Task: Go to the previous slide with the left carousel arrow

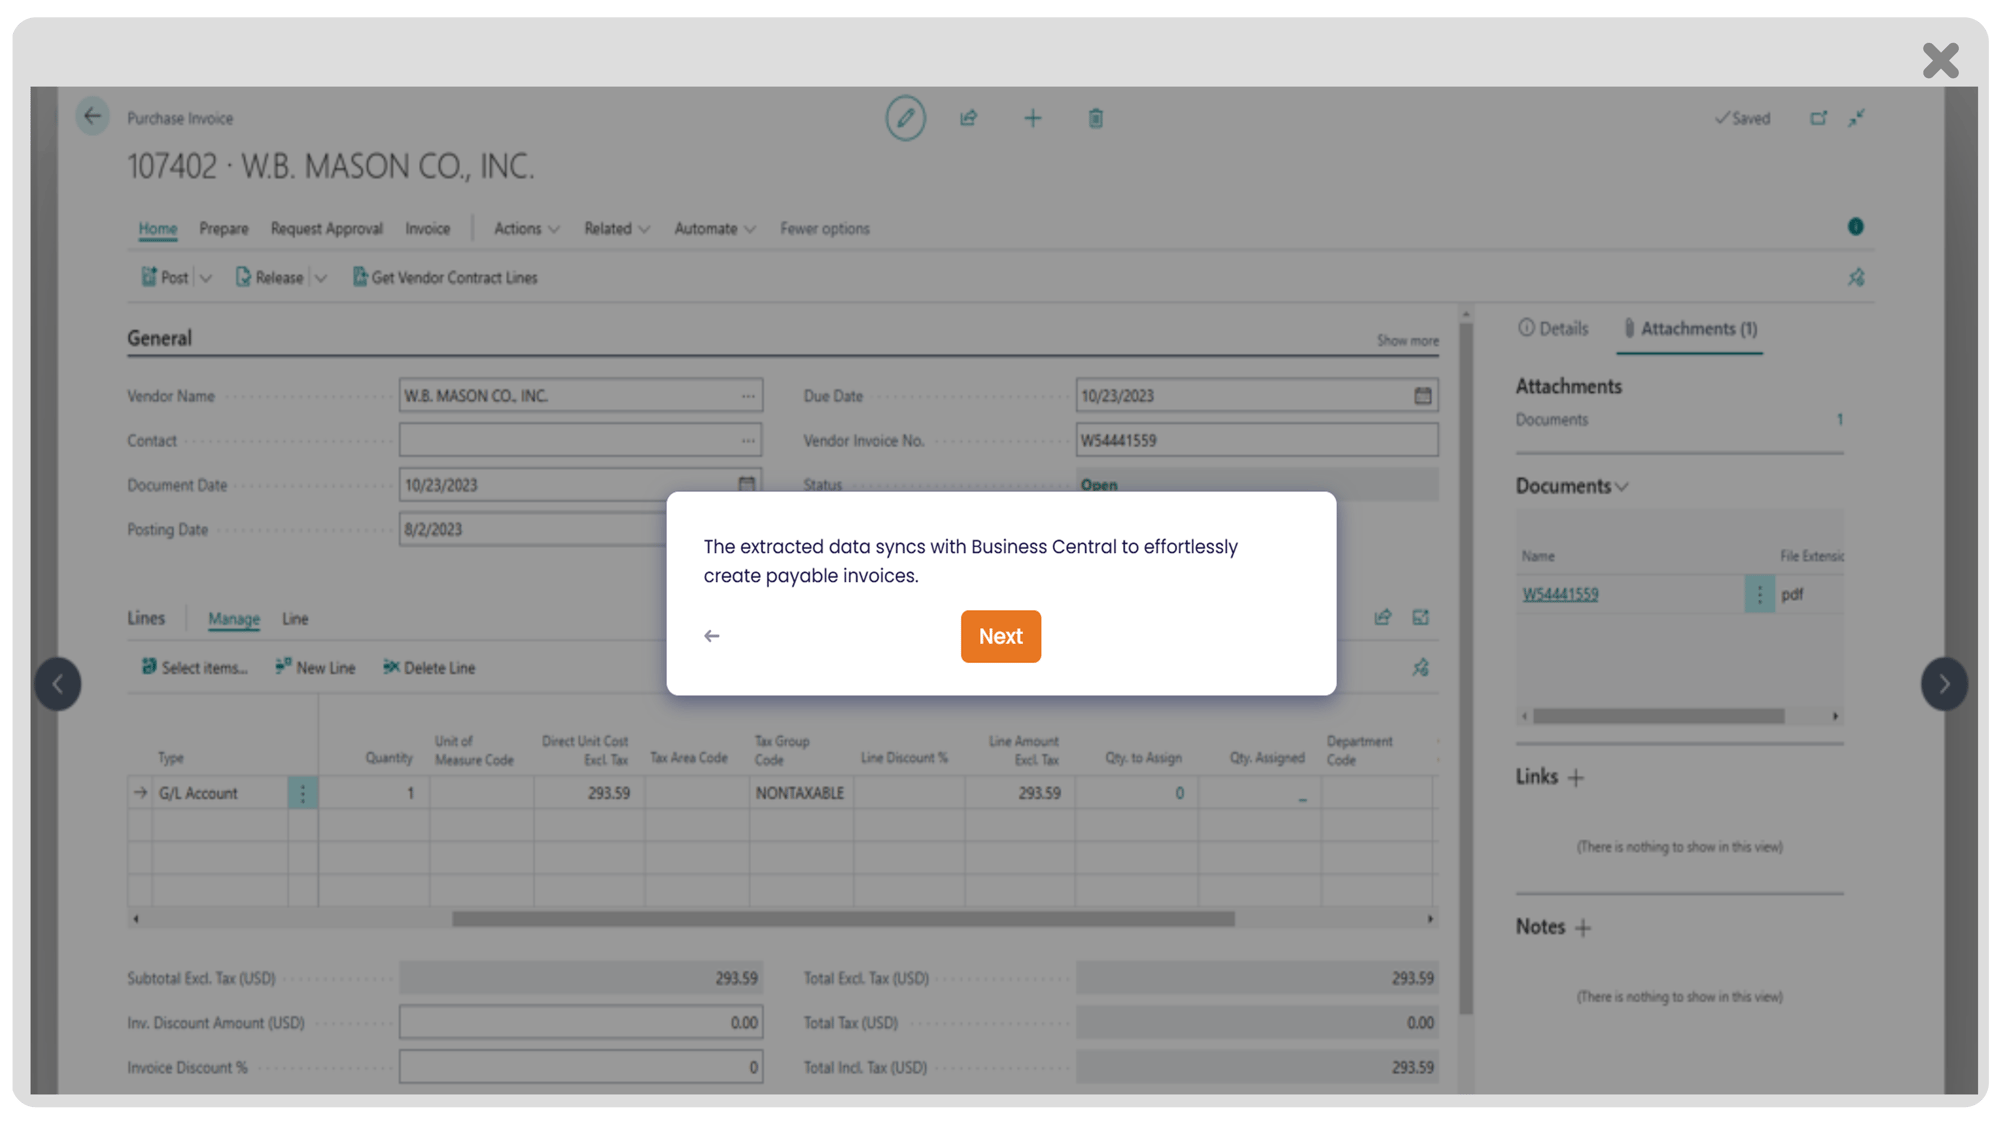Action: pos(58,684)
